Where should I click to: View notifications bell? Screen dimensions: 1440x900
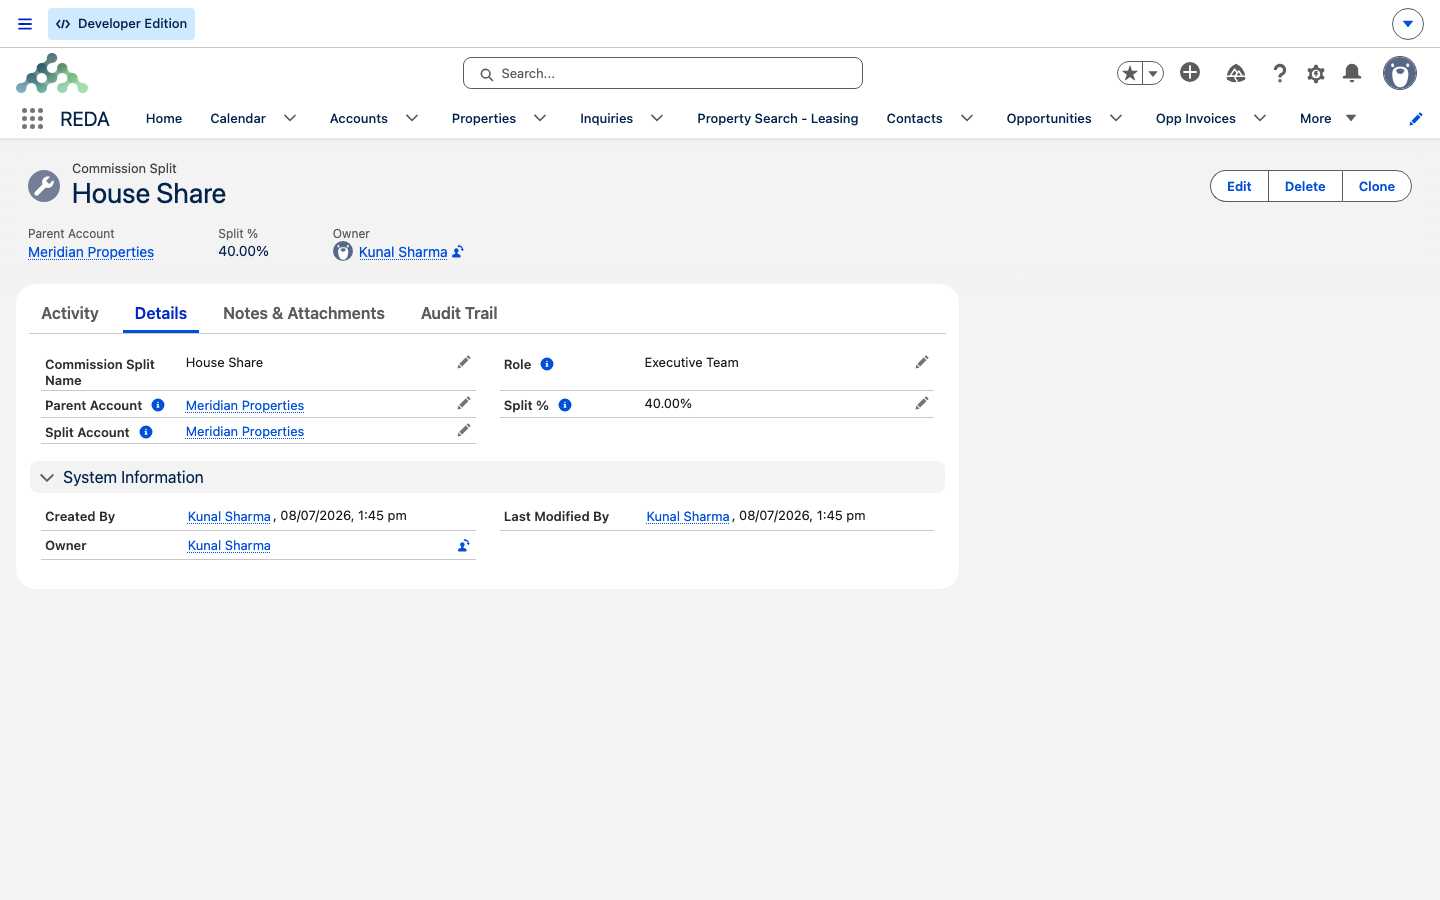(x=1352, y=73)
